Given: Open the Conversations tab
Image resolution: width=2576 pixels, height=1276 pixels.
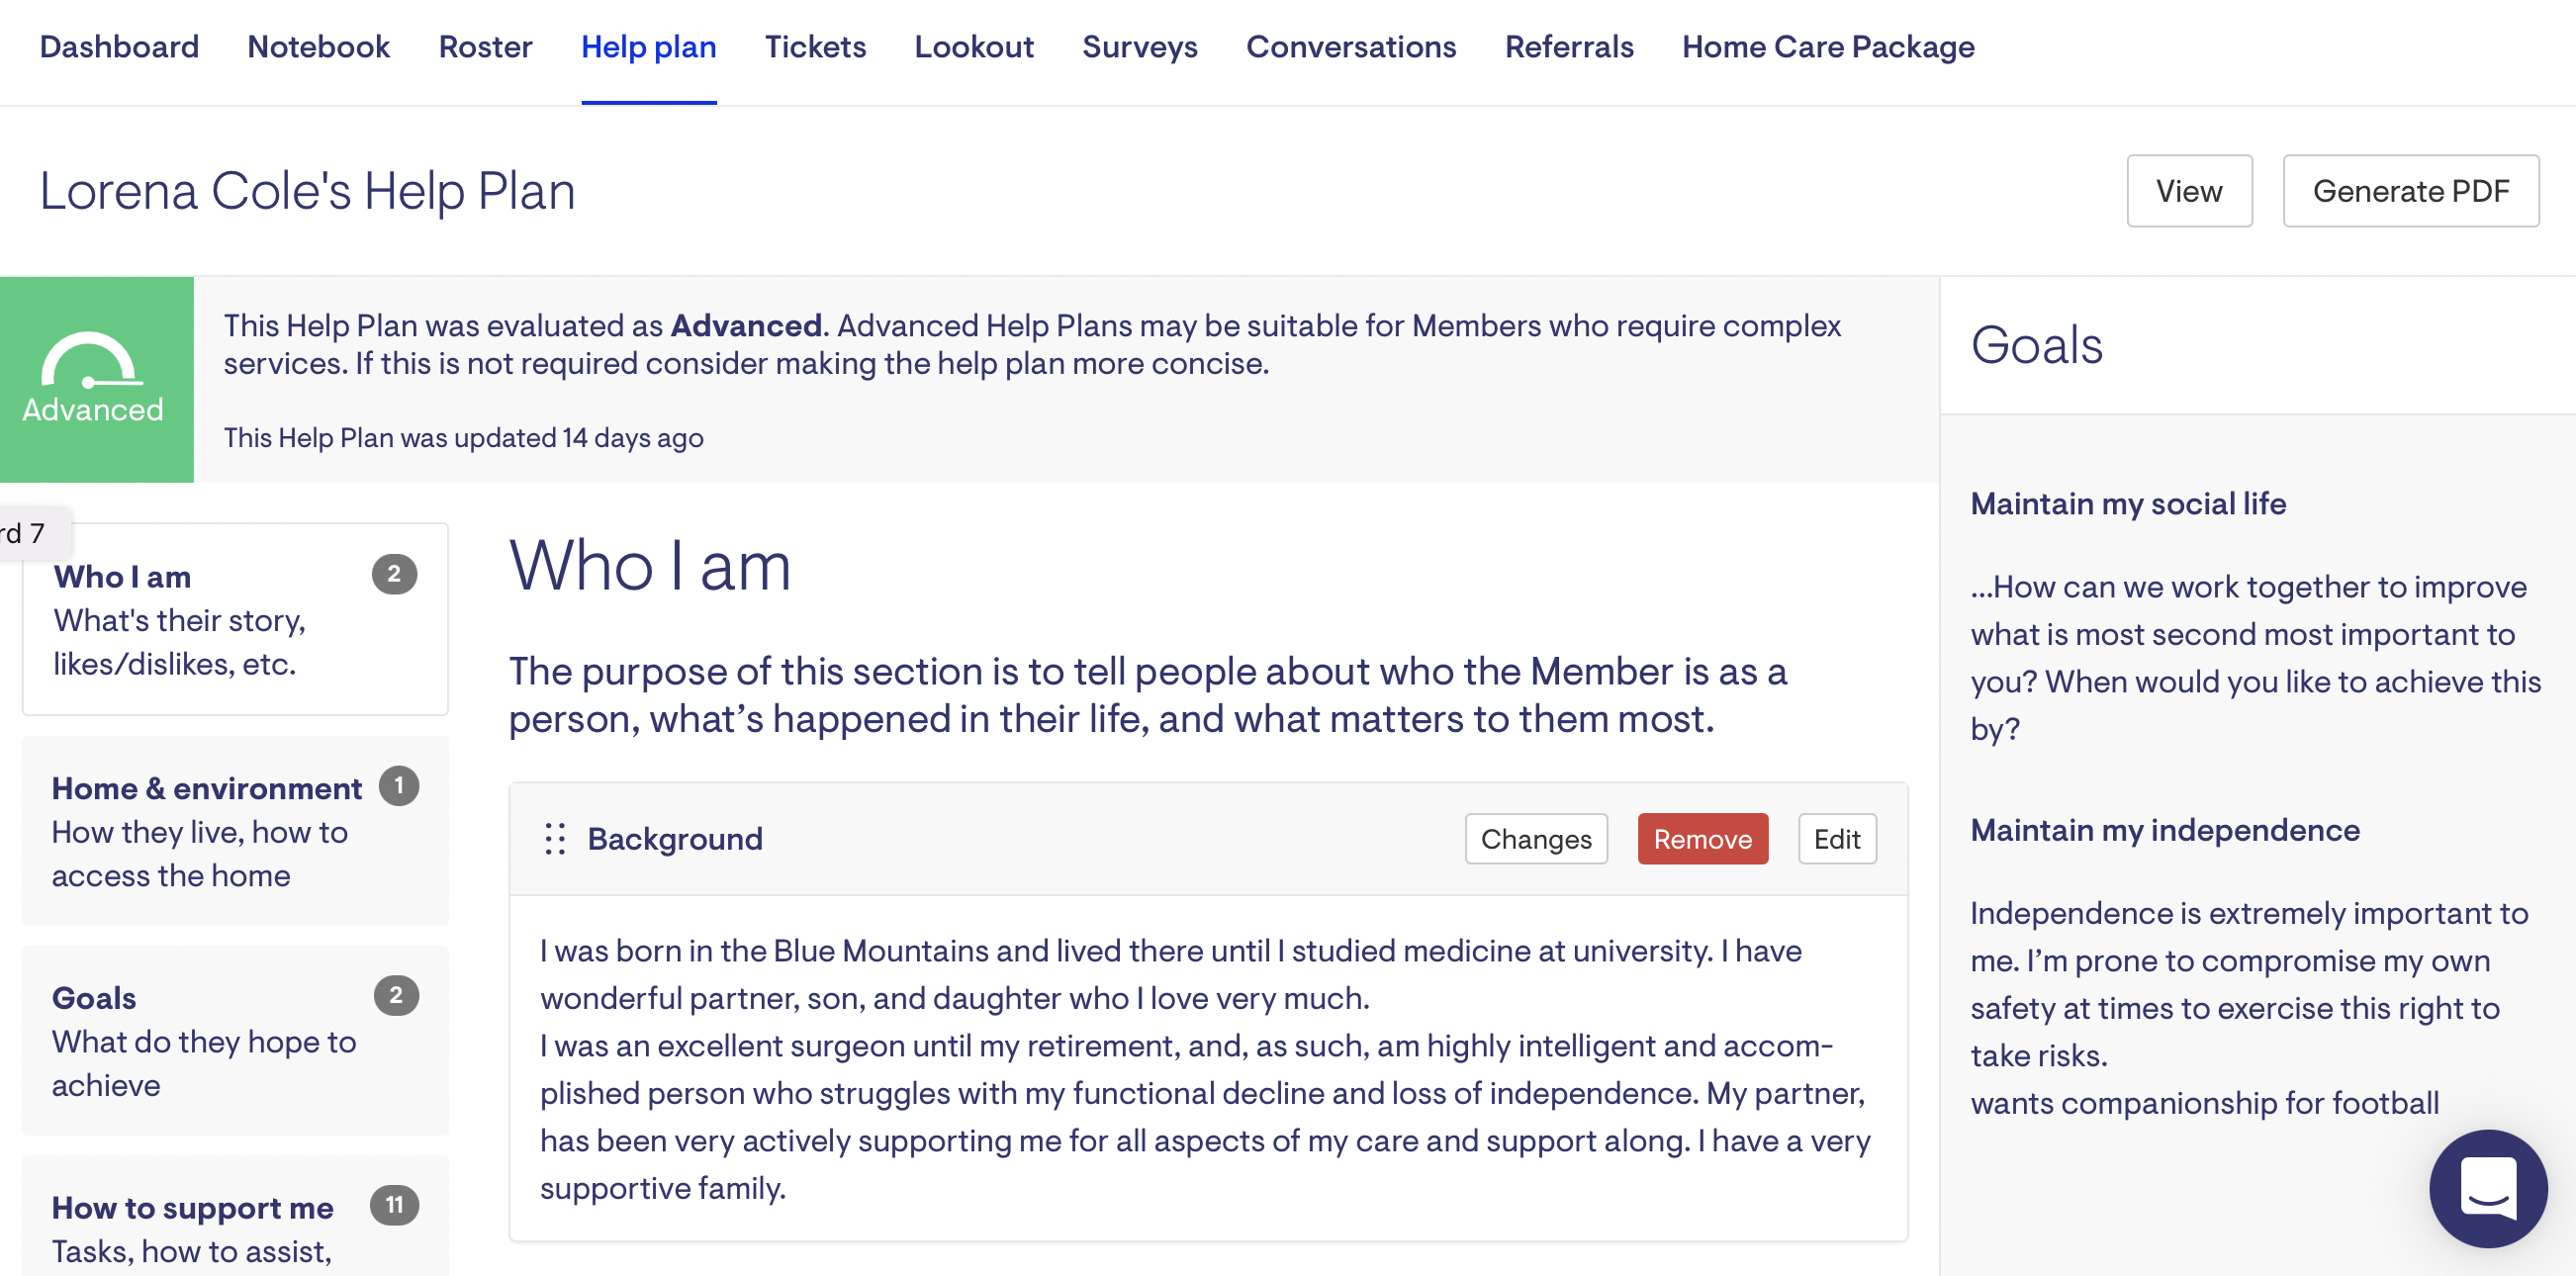Looking at the screenshot, I should pos(1350,47).
